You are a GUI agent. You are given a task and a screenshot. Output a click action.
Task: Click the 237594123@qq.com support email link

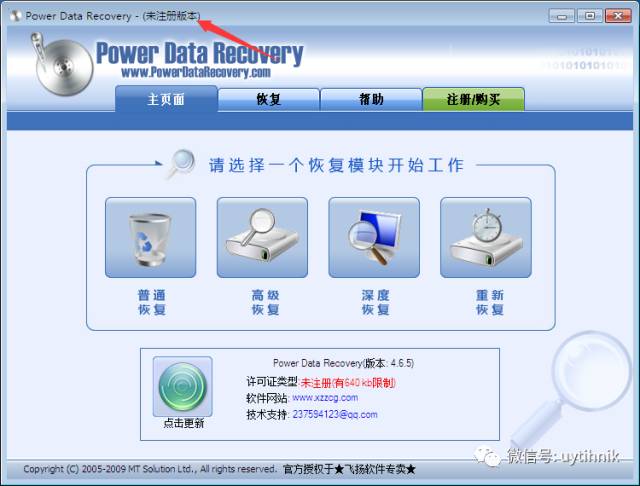[x=335, y=415]
